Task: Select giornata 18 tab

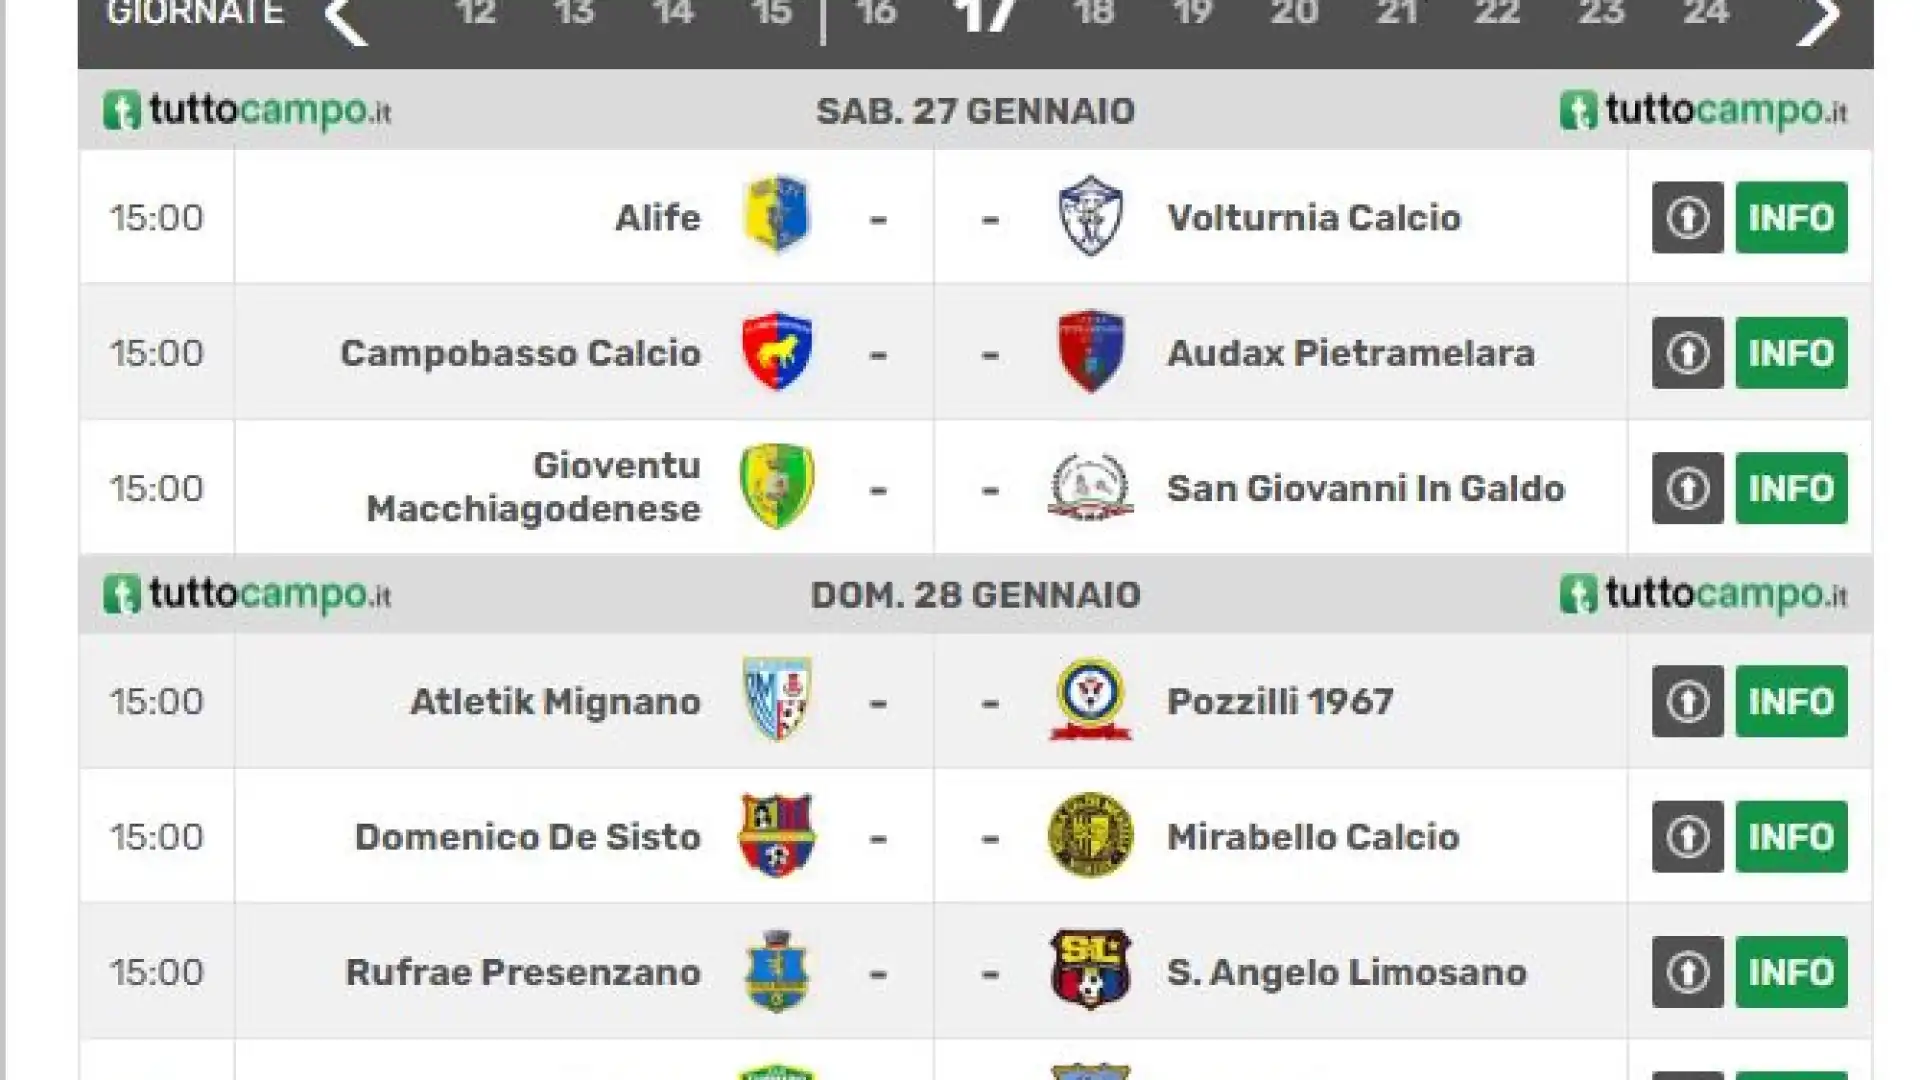Action: pos(1093,14)
